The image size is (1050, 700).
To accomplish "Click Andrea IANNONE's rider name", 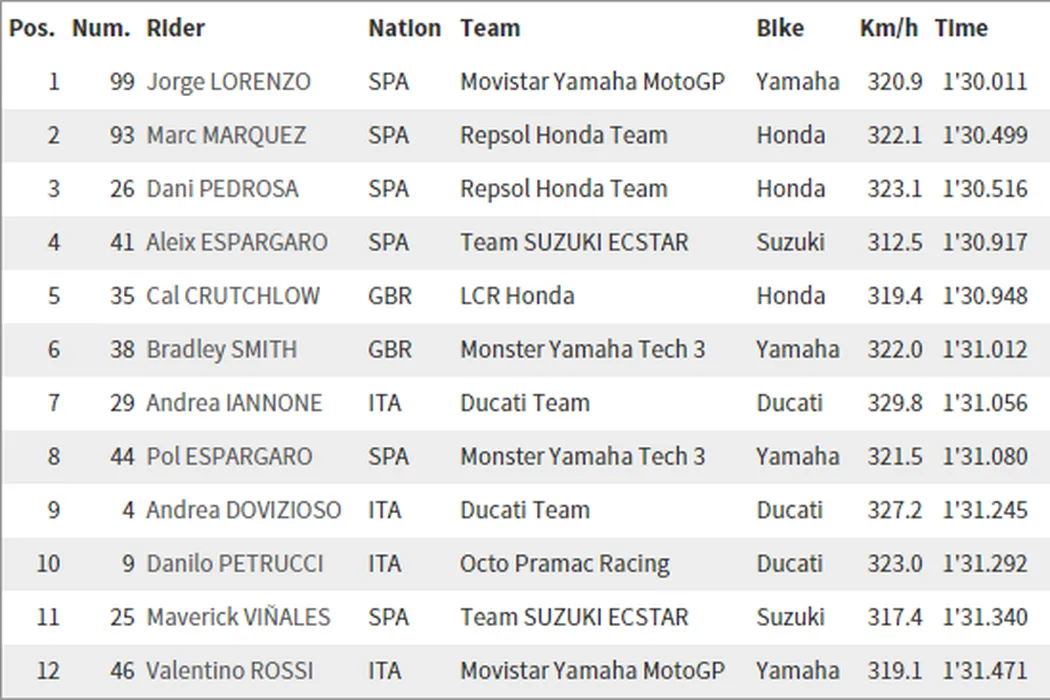I will [234, 403].
